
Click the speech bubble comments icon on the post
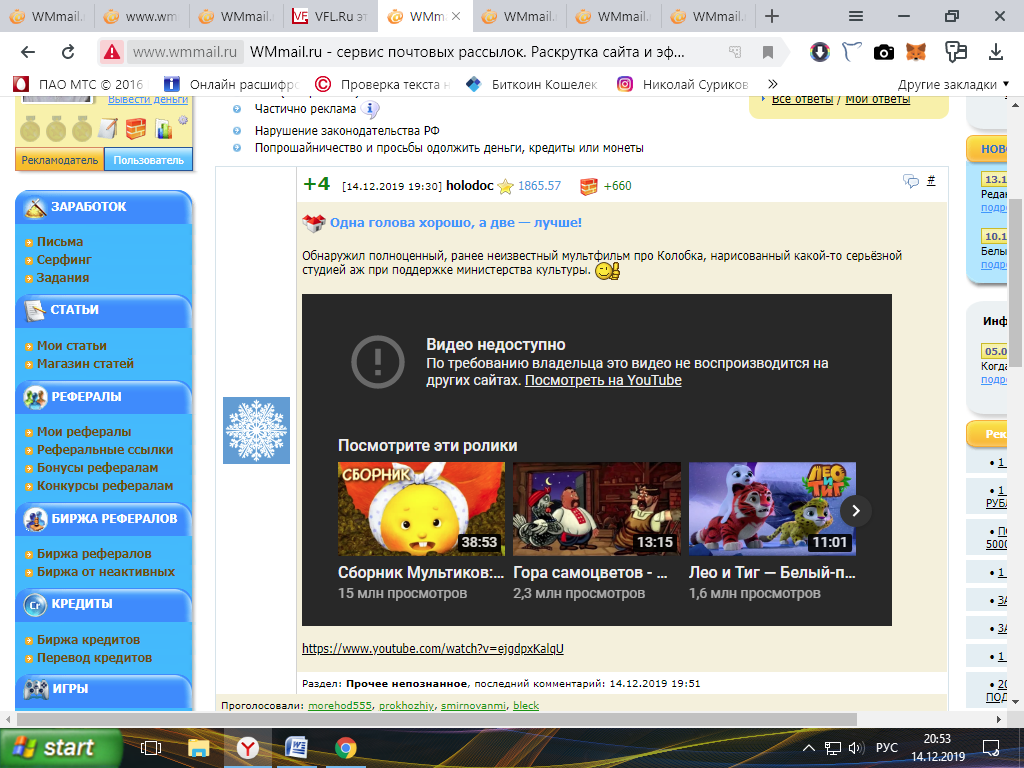[911, 182]
